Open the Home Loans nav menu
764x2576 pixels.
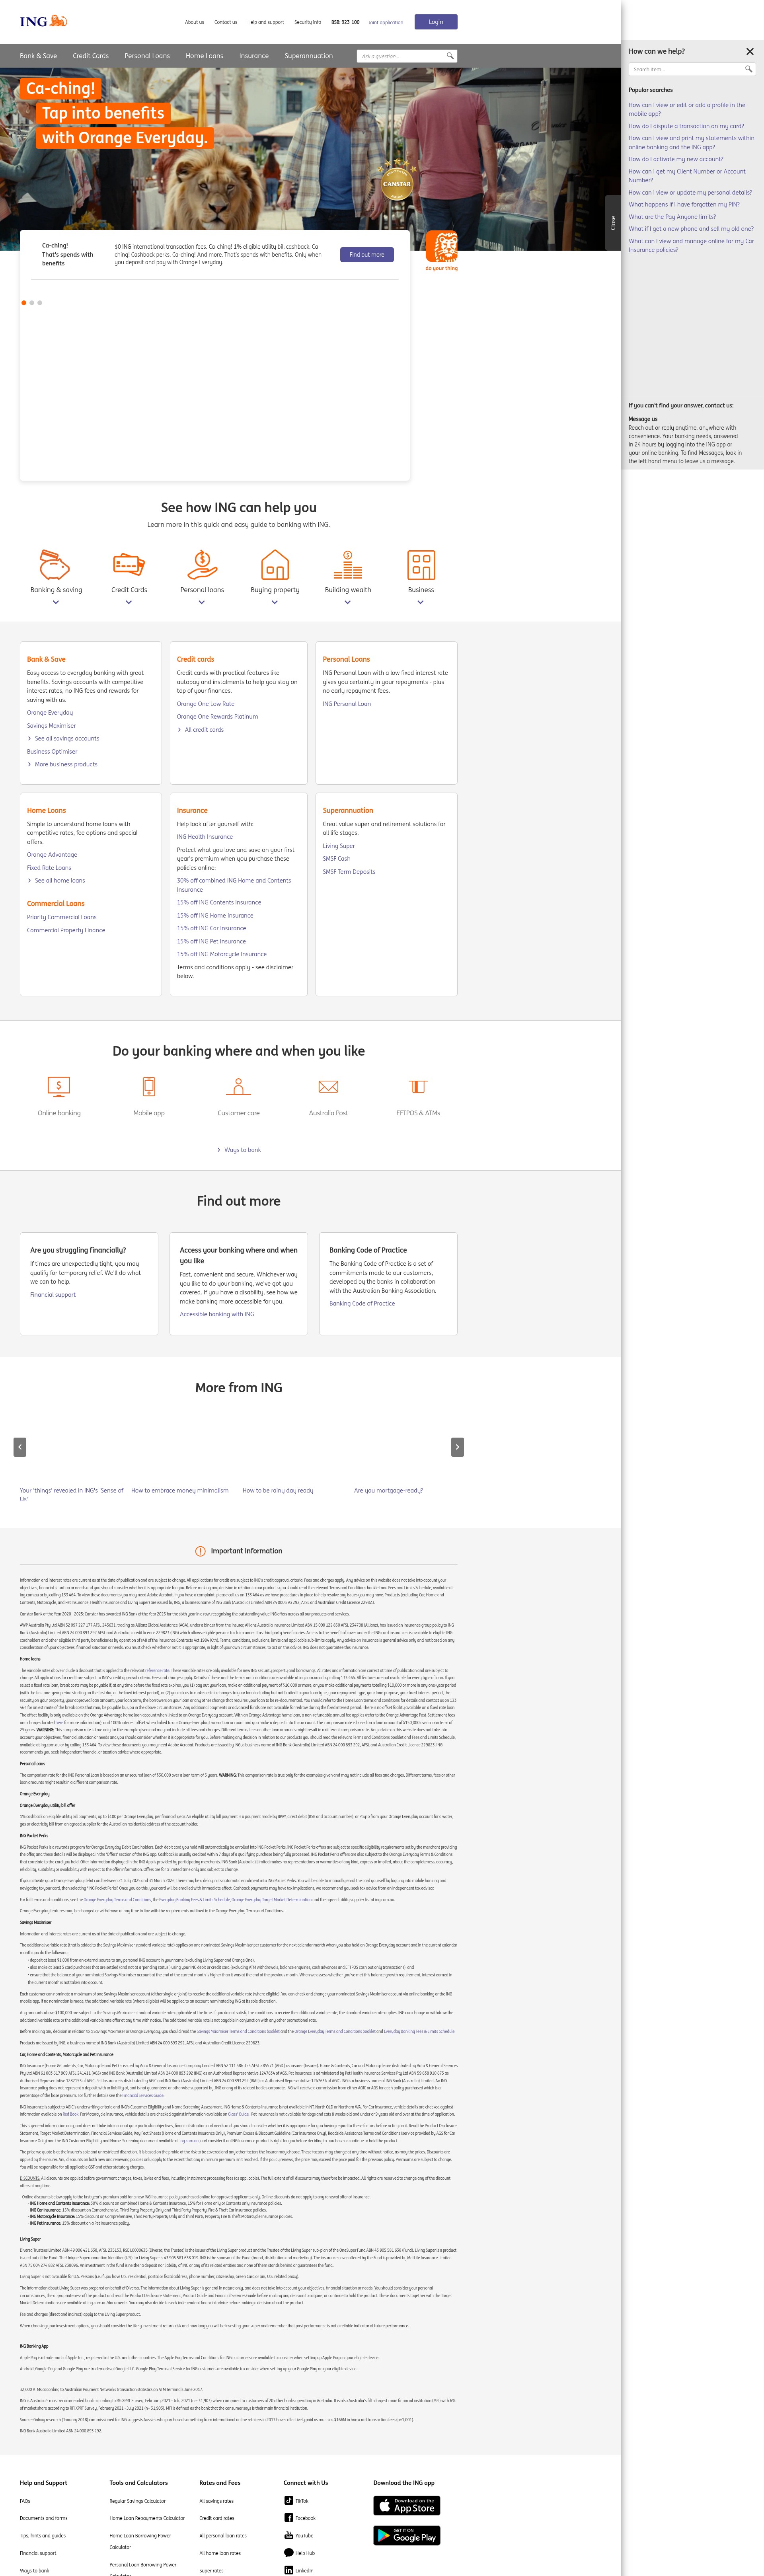(204, 56)
